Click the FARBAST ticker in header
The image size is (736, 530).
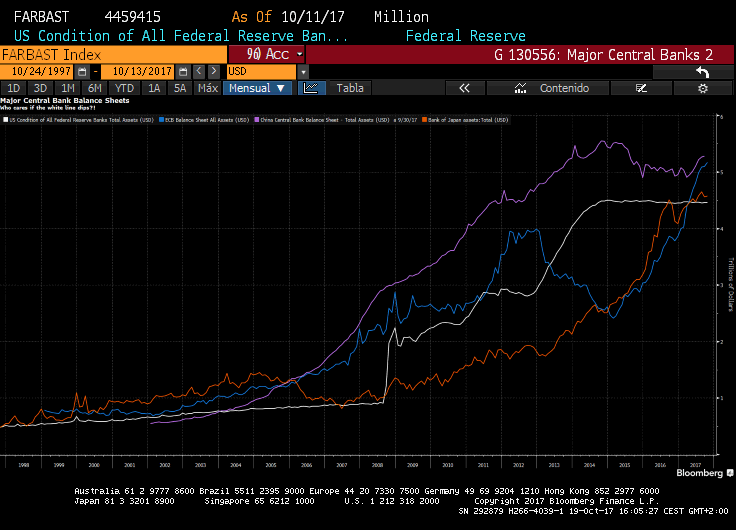(41, 17)
